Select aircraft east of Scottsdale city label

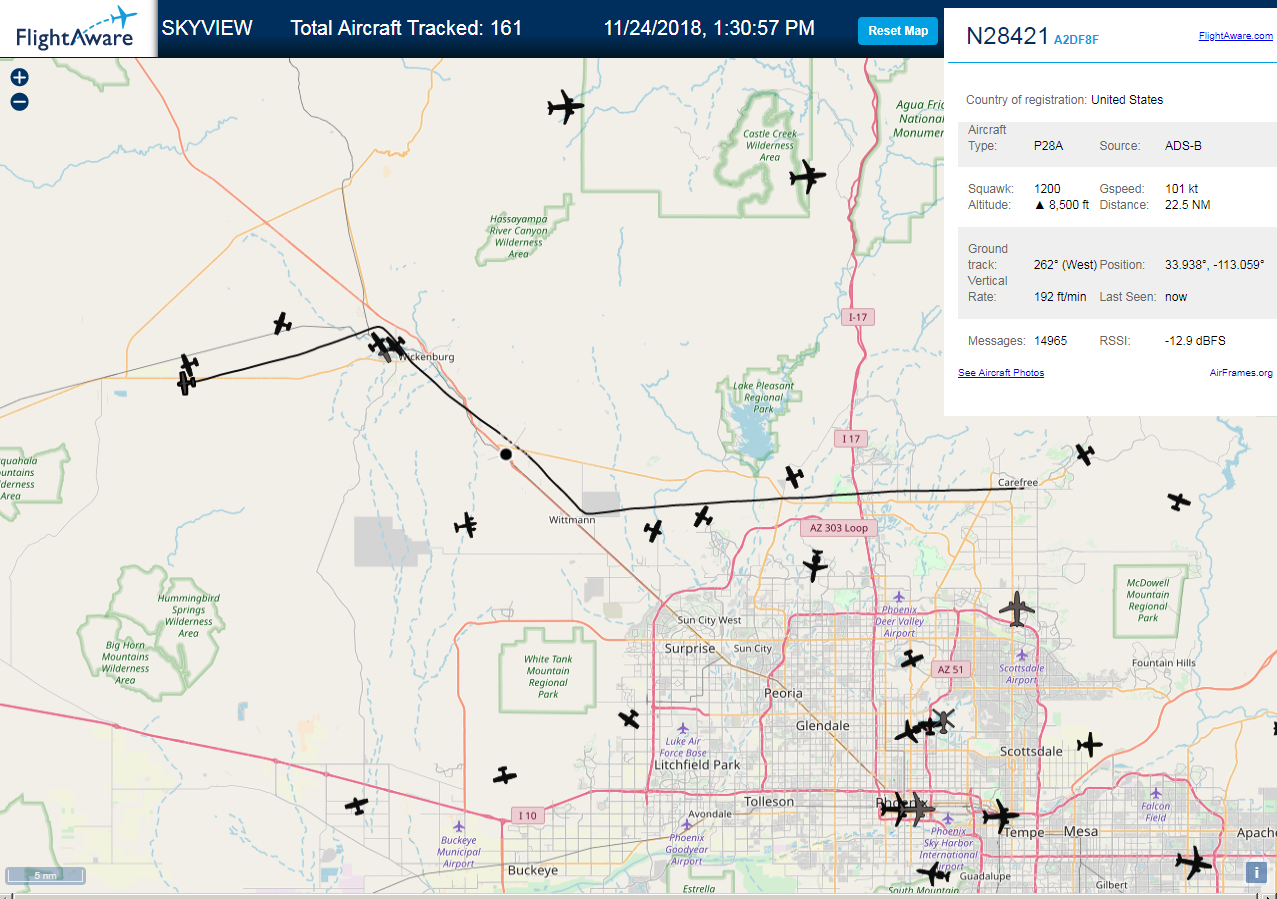[x=1089, y=744]
